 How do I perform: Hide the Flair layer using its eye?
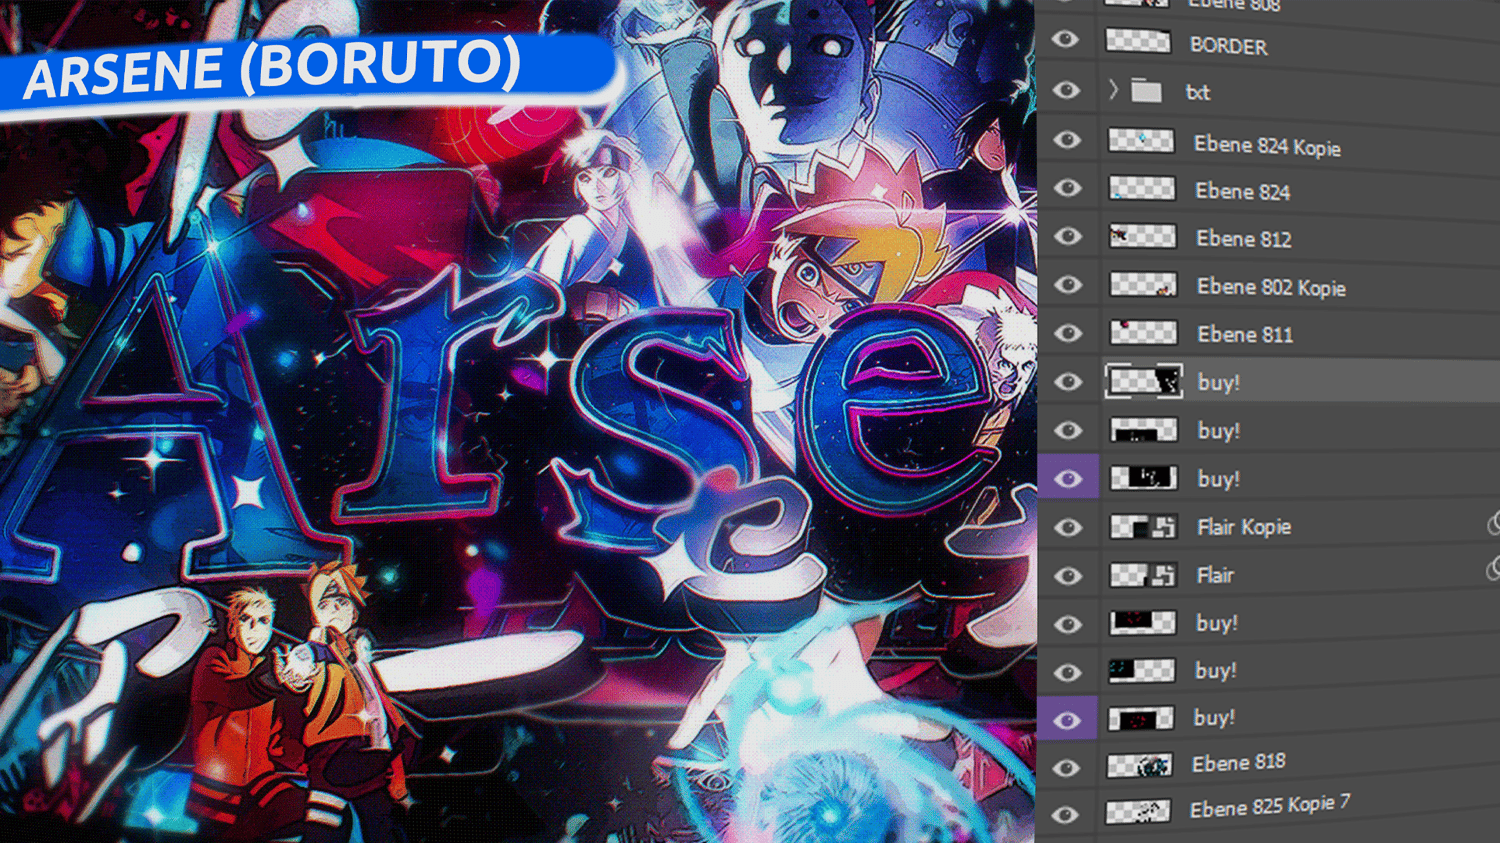(x=1068, y=576)
